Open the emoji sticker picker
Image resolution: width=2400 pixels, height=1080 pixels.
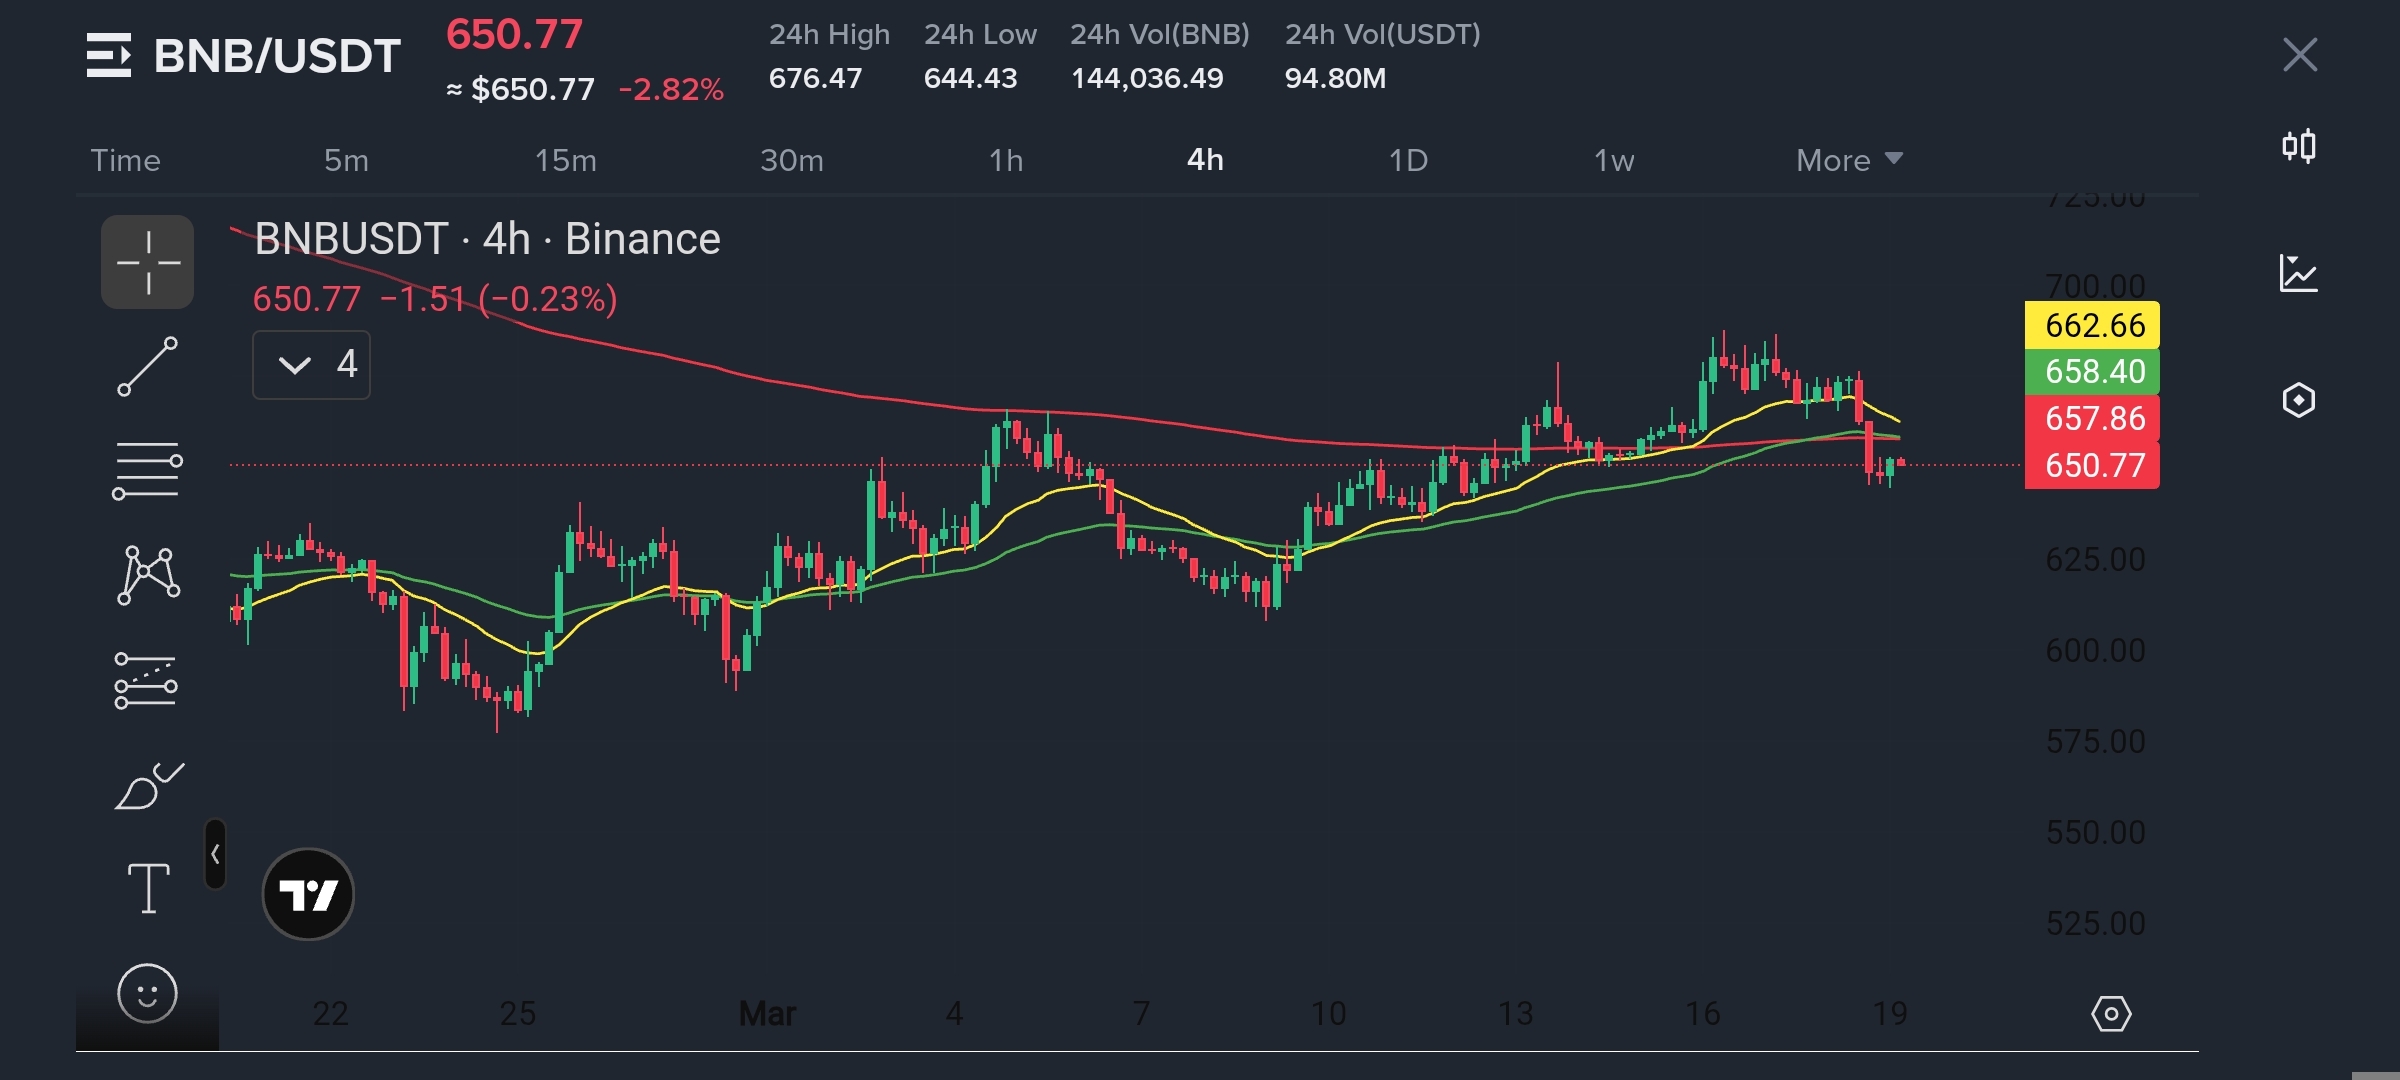tap(147, 994)
